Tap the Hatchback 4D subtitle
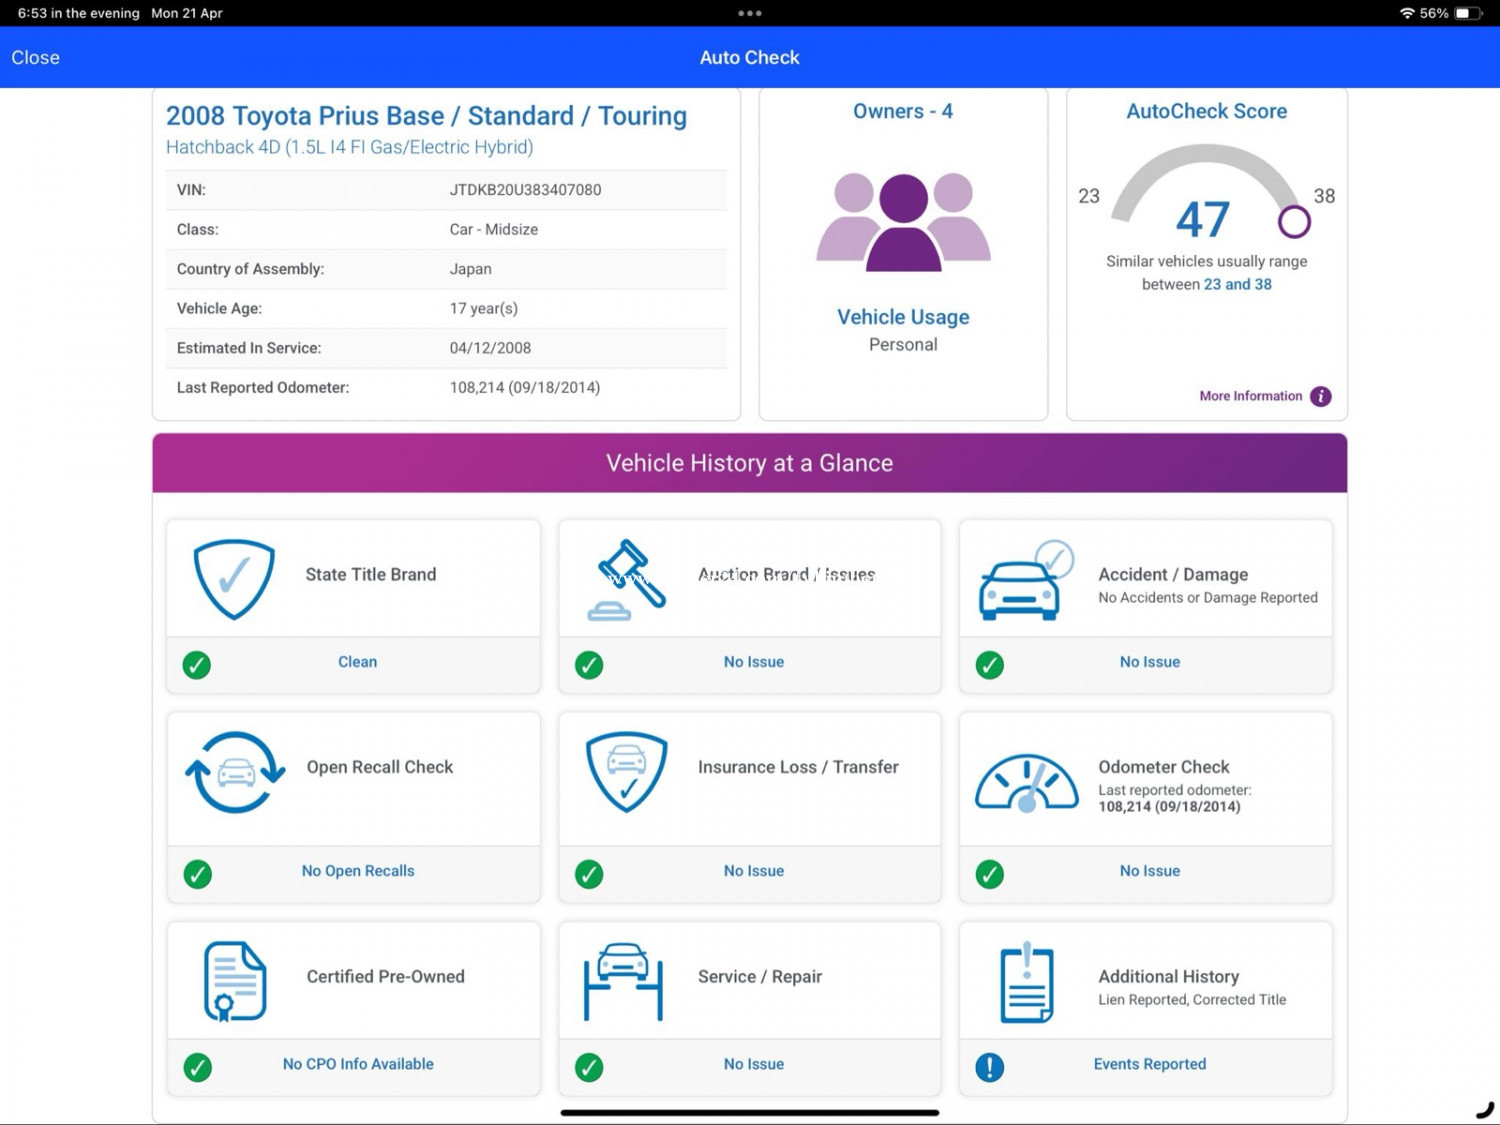This screenshot has width=1500, height=1125. (x=349, y=147)
